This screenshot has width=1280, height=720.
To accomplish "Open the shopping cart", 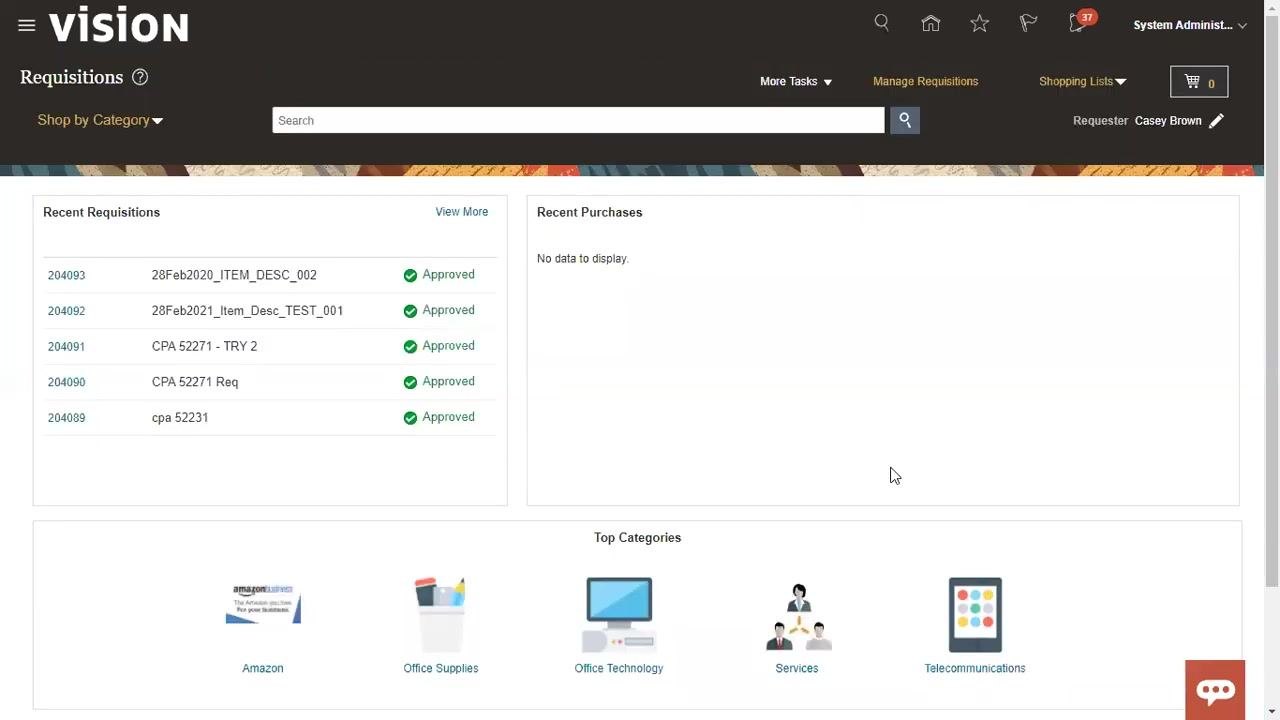I will point(1199,82).
